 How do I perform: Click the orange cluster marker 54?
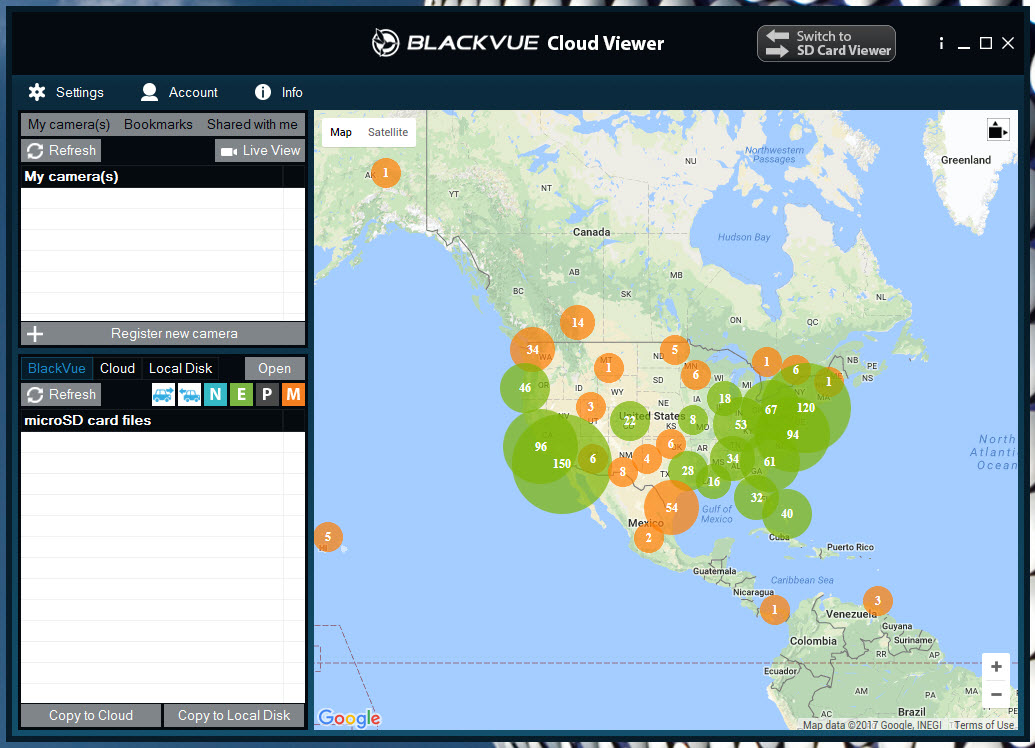point(671,507)
